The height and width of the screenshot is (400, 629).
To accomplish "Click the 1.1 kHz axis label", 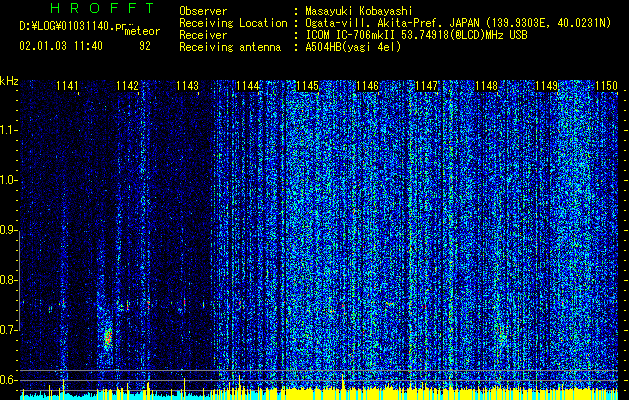I will pyautogui.click(x=9, y=130).
